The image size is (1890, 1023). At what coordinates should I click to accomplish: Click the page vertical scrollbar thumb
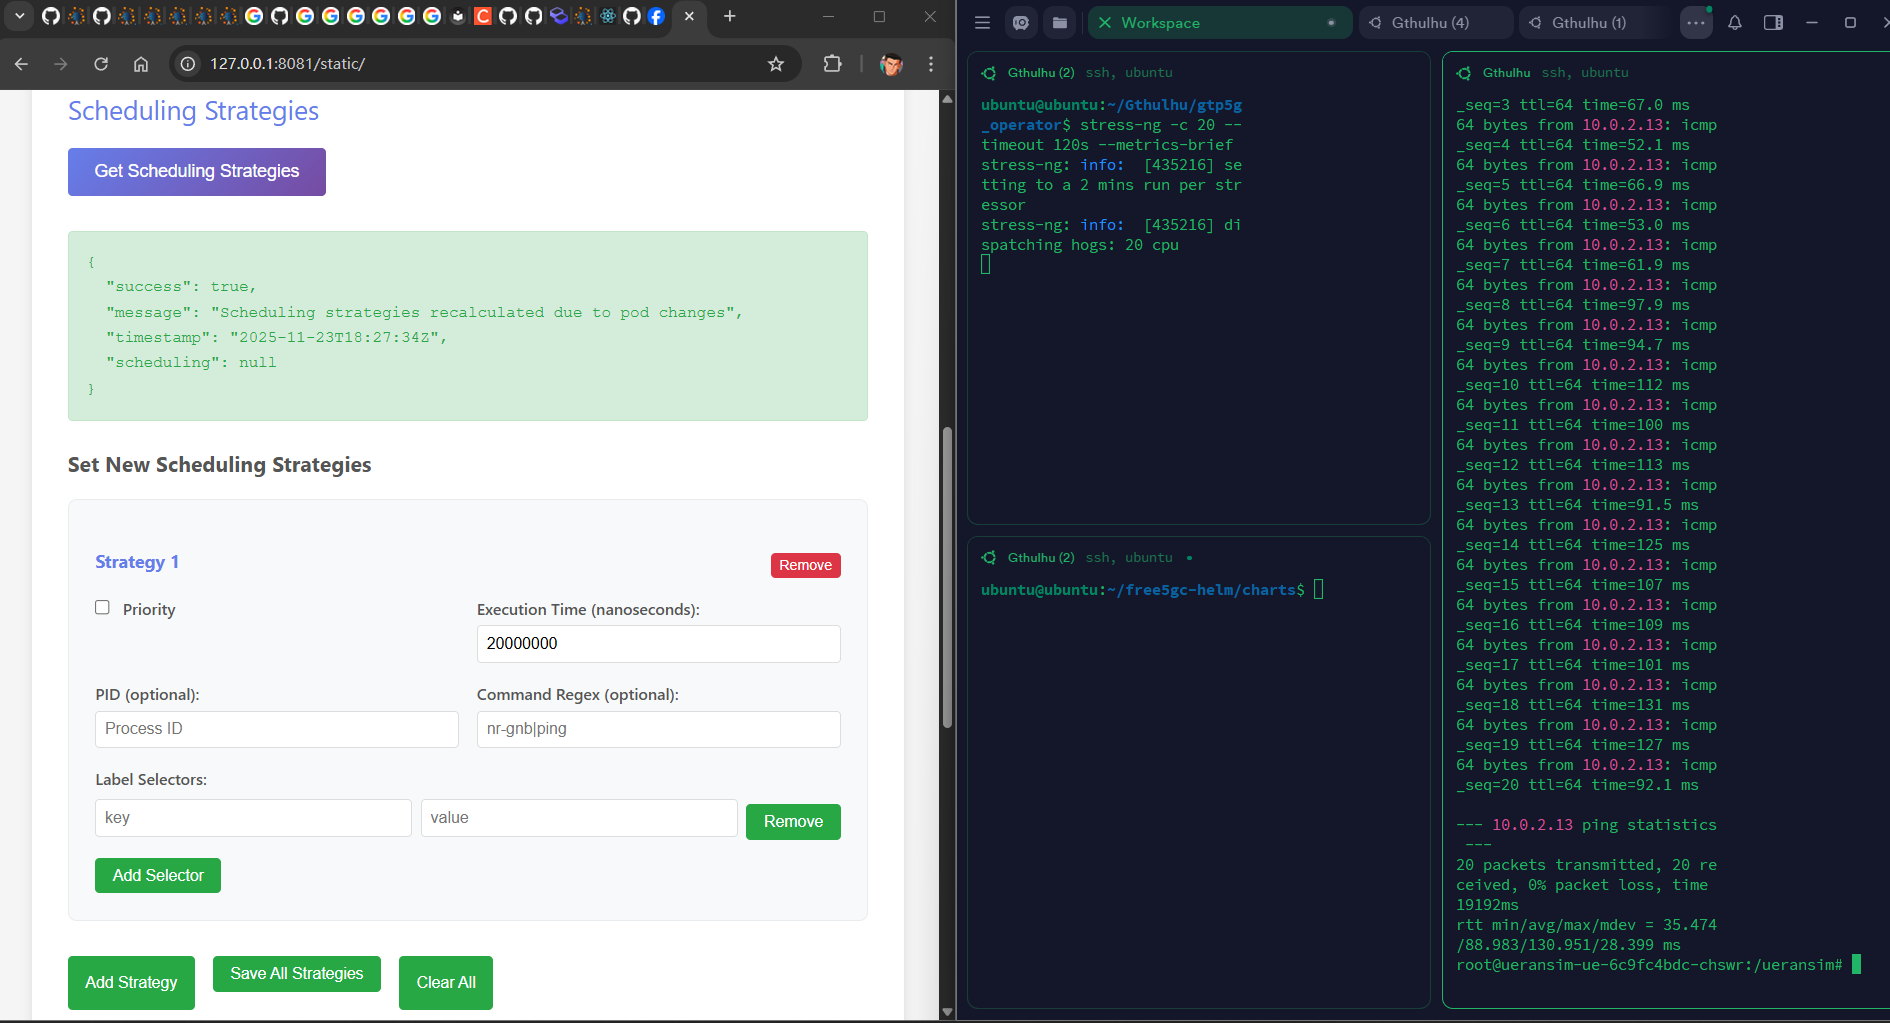point(947,578)
